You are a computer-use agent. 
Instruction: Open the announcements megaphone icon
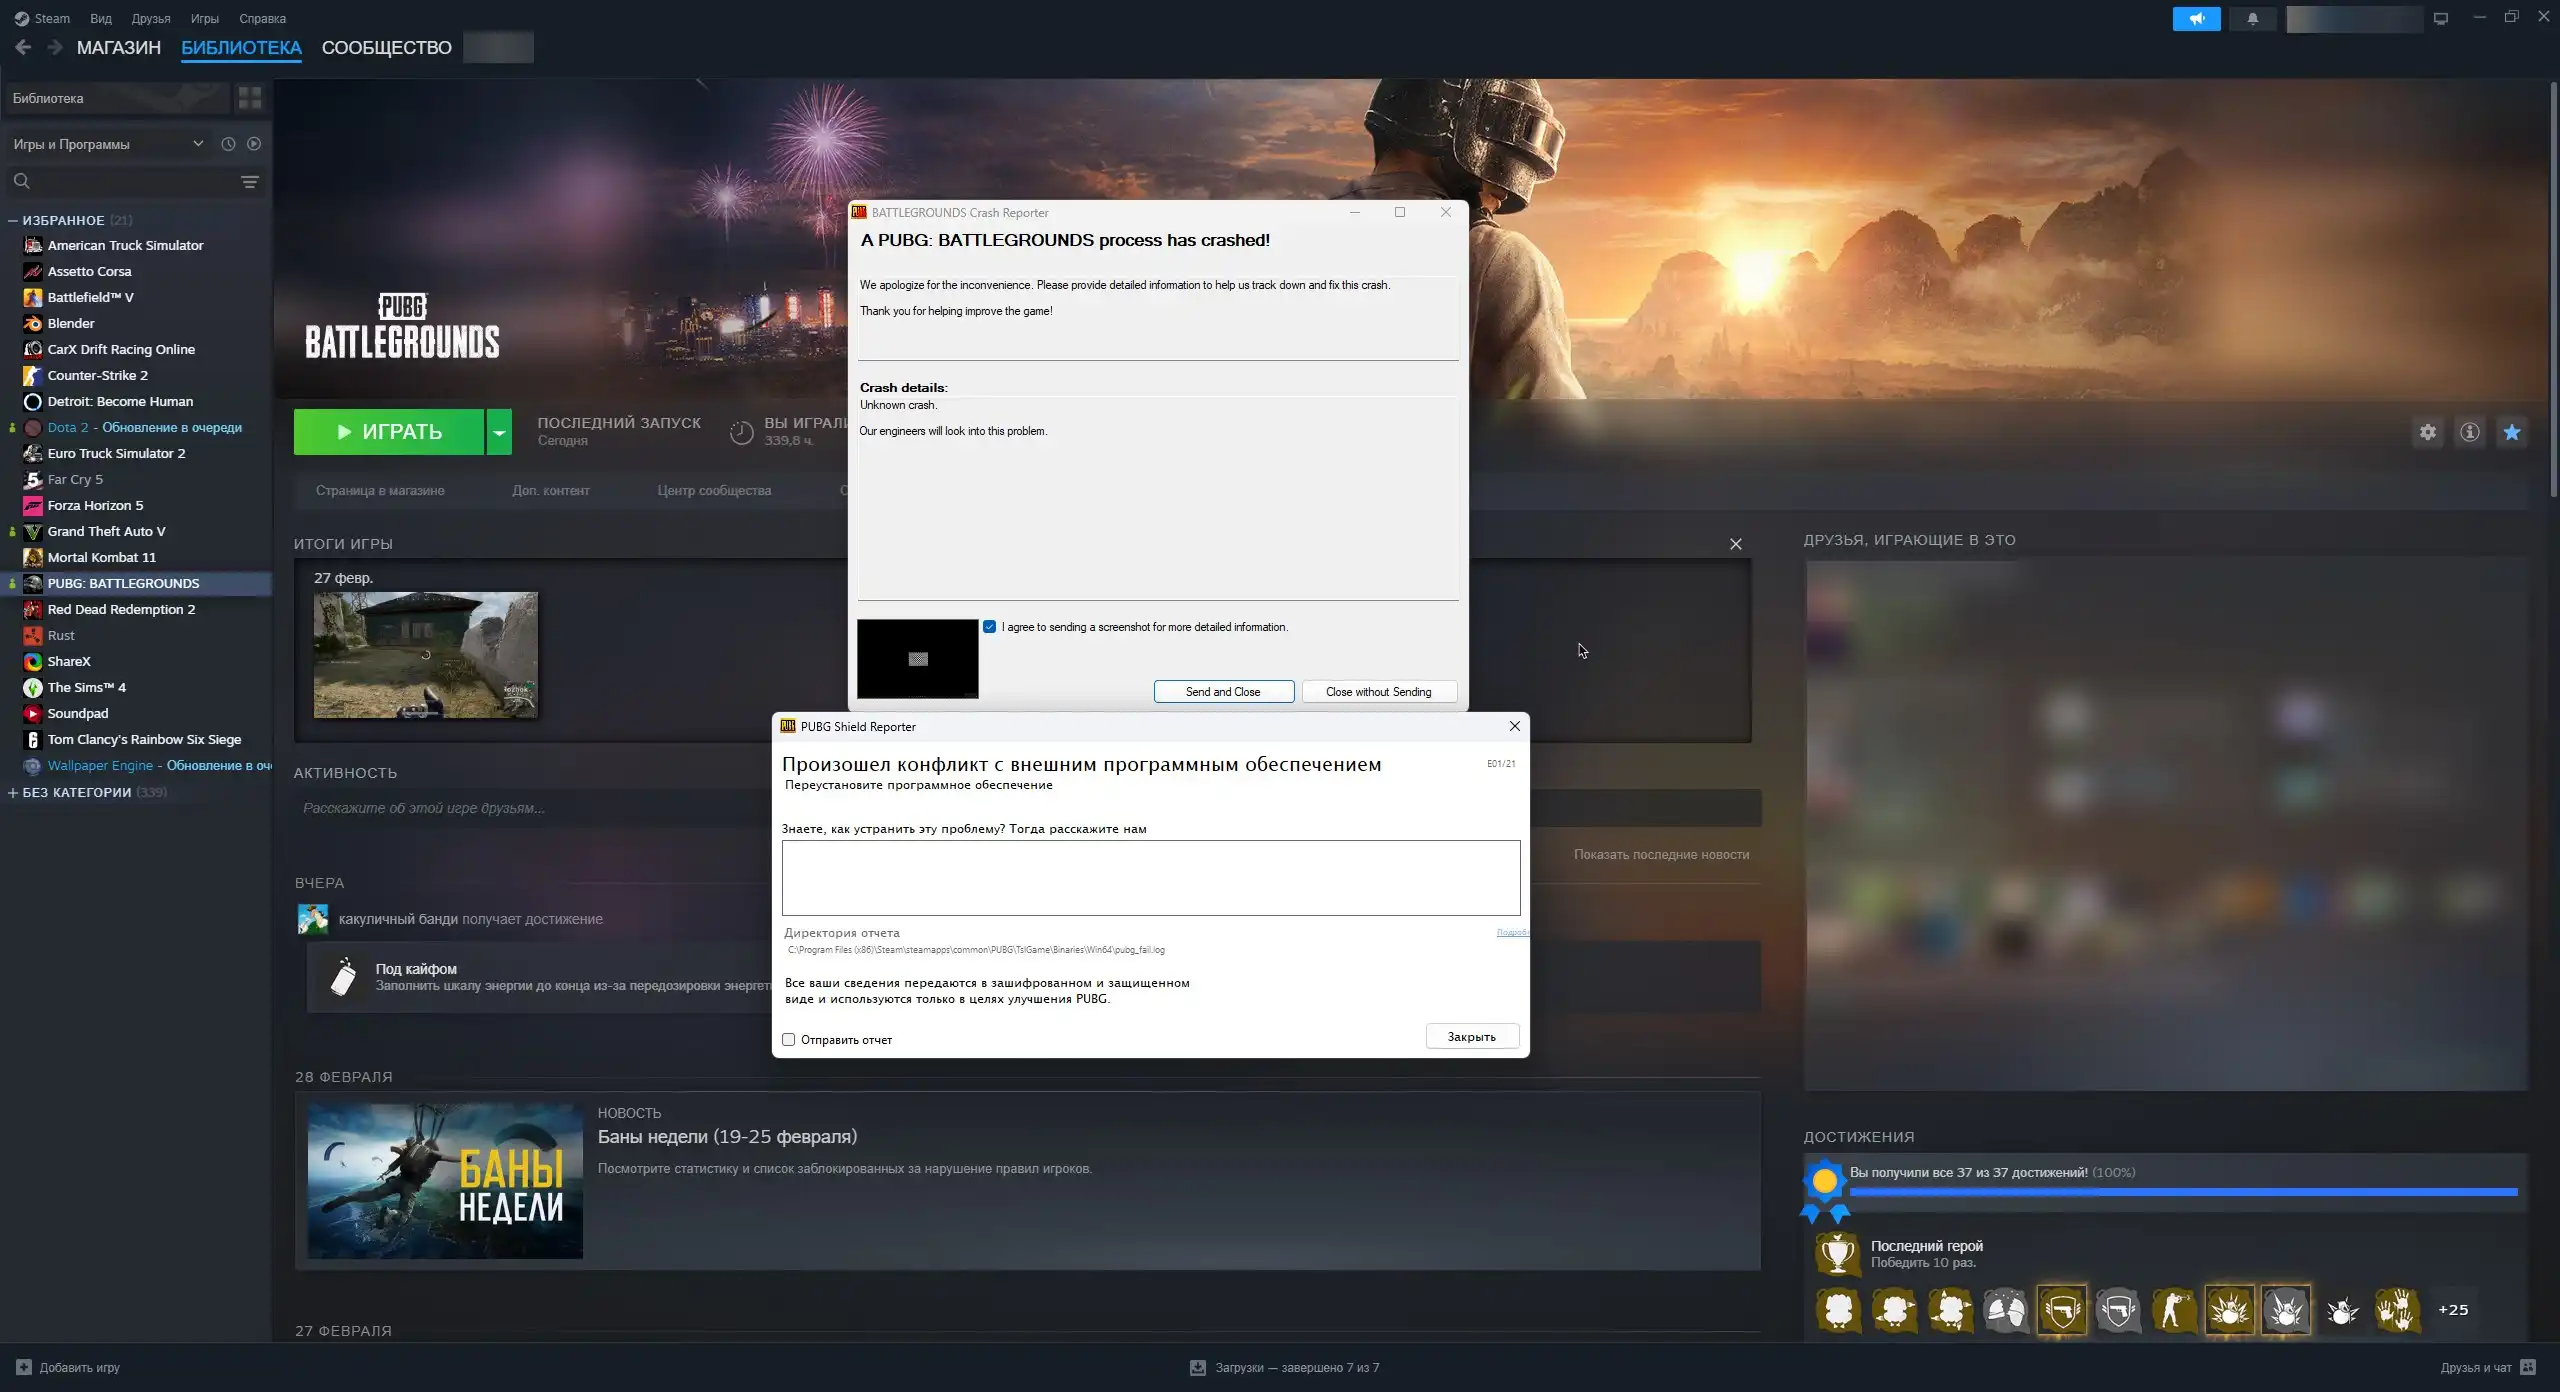coord(2196,18)
